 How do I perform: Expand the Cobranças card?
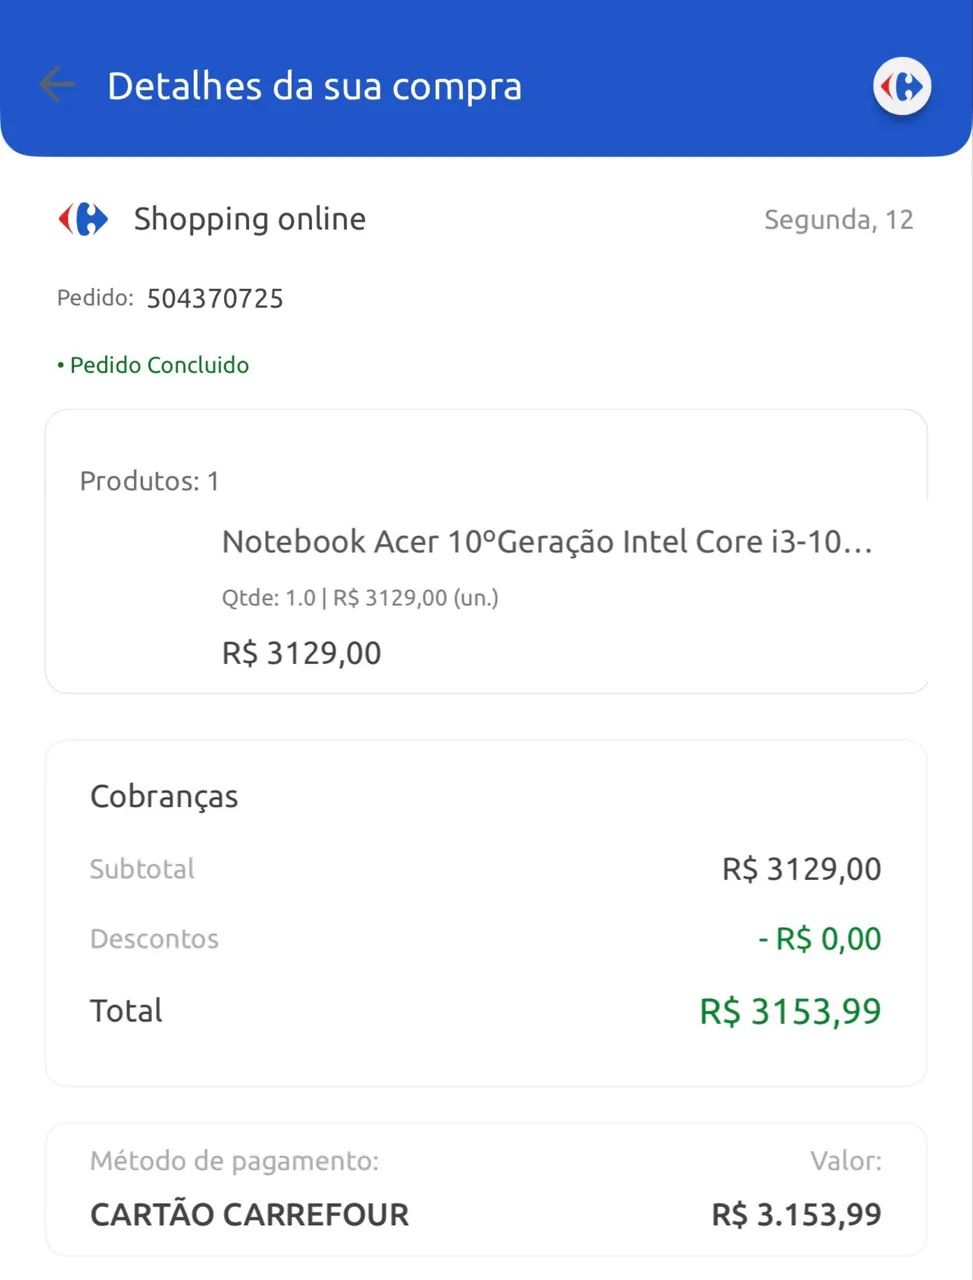164,796
